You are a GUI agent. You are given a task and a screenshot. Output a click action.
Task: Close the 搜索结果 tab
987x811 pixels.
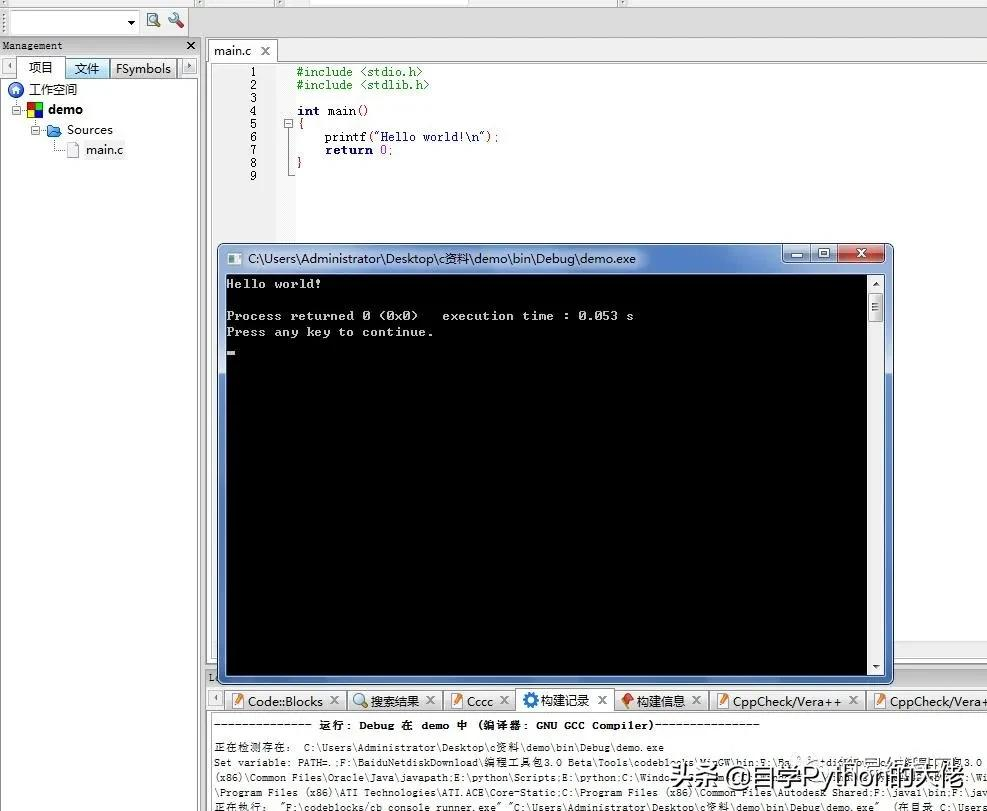point(431,700)
